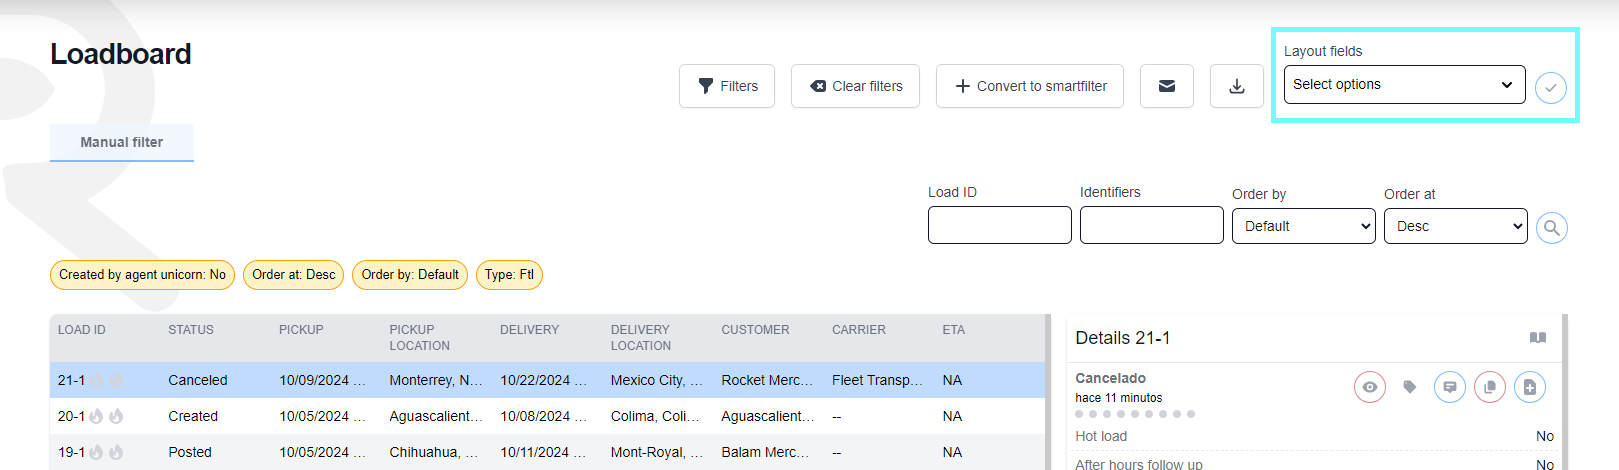Click the Created status cell
The width and height of the screenshot is (1619, 470).
pos(193,416)
